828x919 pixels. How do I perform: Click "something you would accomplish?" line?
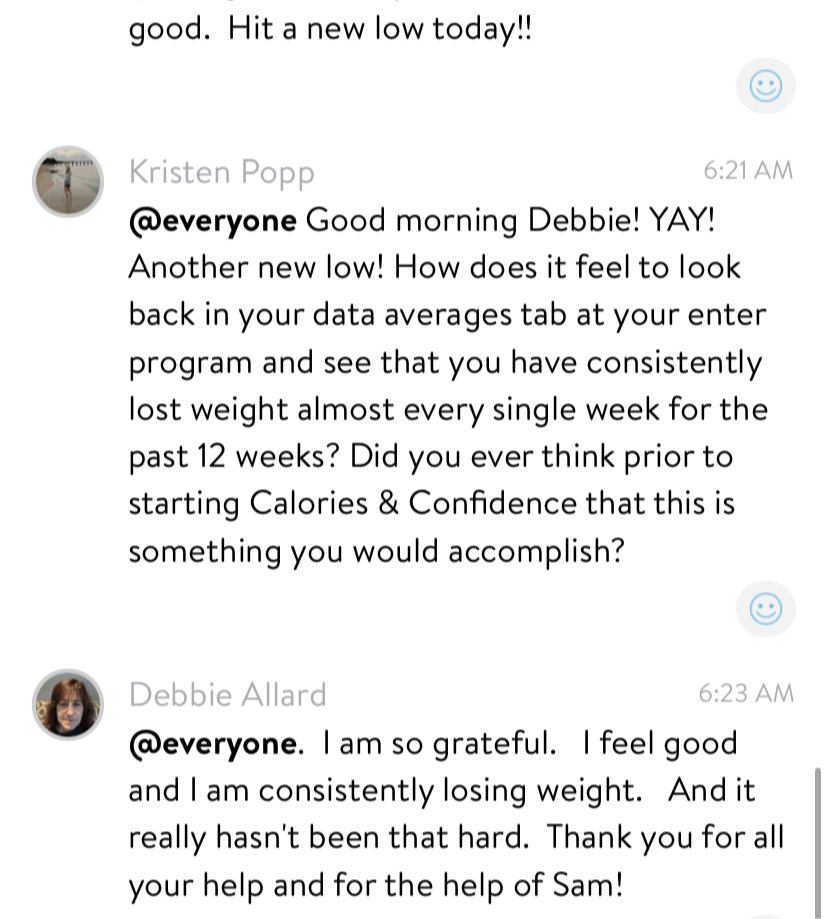click(x=375, y=550)
